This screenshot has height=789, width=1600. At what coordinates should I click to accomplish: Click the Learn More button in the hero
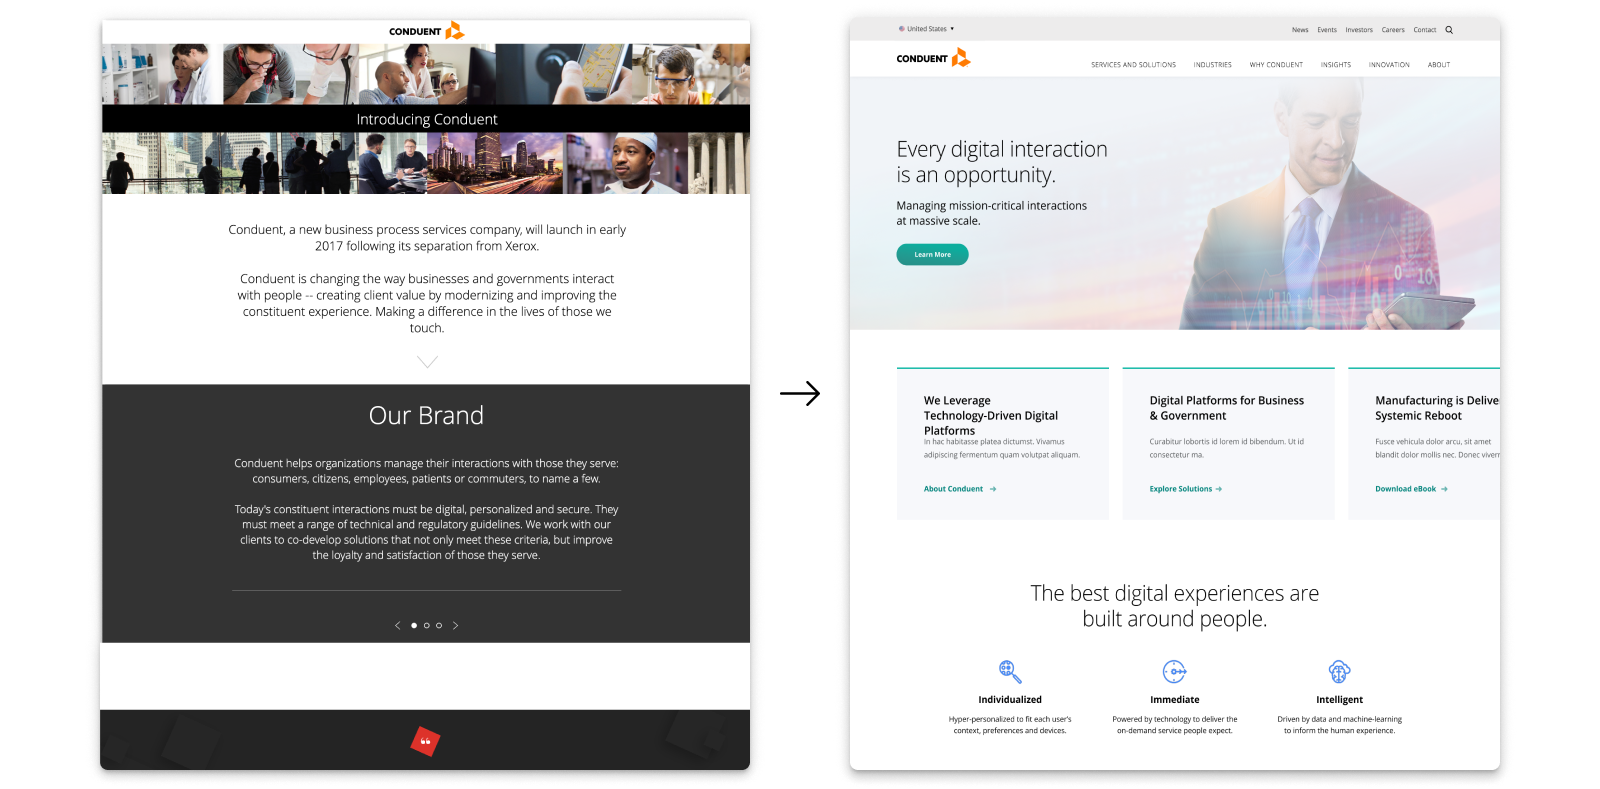coord(932,254)
